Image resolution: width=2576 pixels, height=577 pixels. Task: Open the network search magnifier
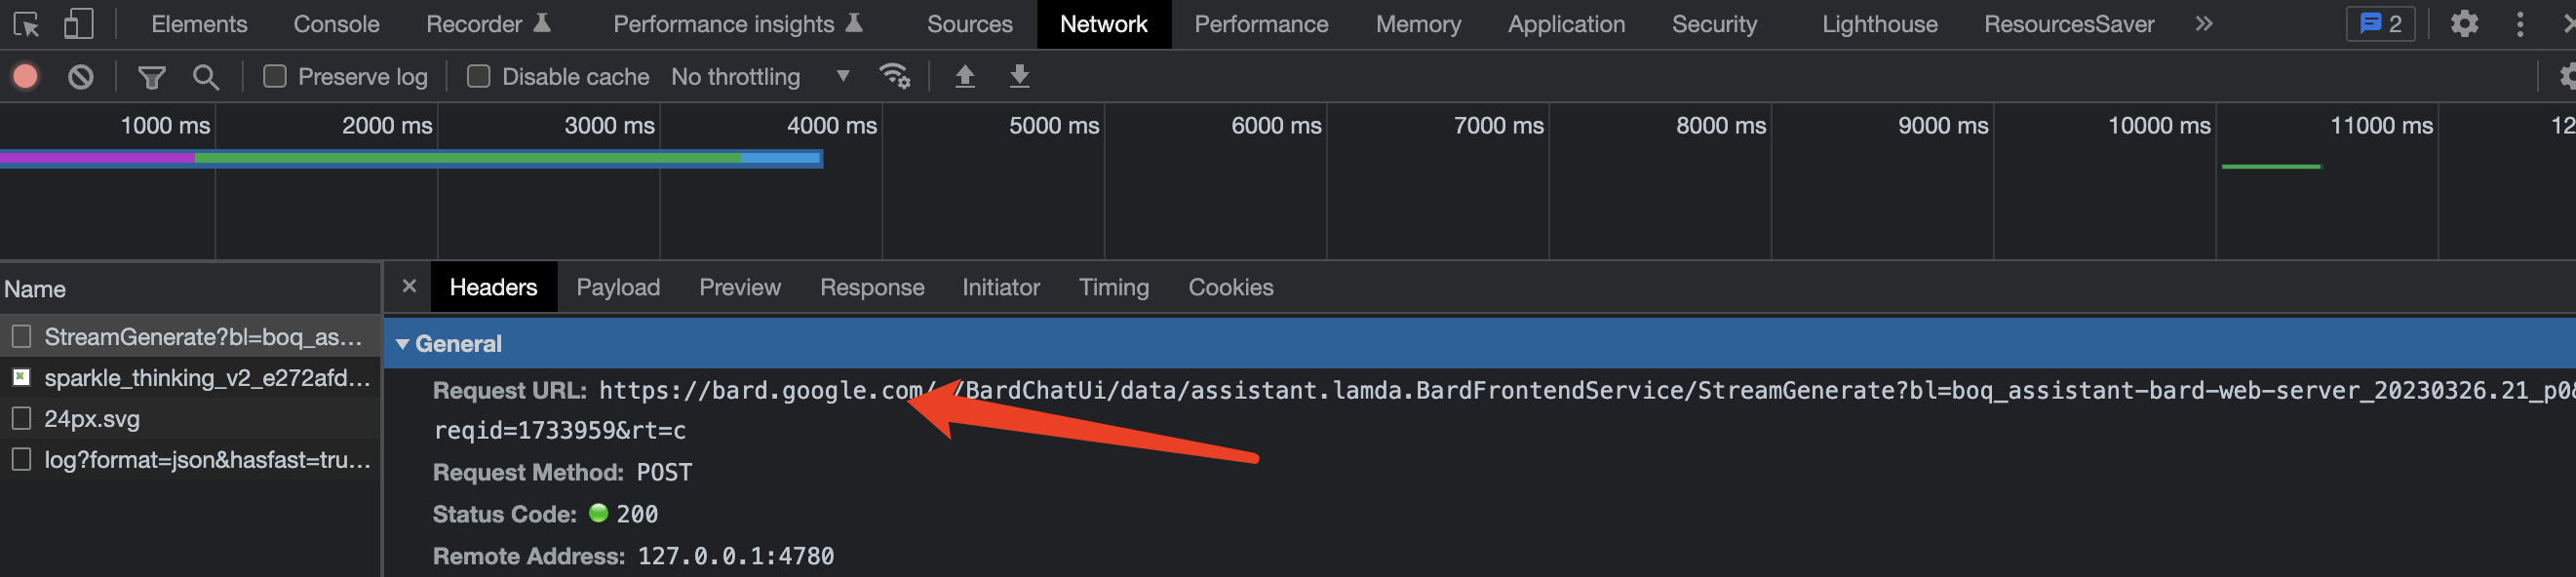pos(206,77)
